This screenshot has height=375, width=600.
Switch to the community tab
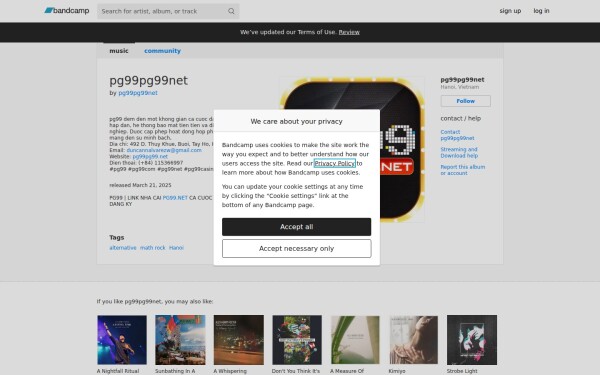click(x=162, y=51)
